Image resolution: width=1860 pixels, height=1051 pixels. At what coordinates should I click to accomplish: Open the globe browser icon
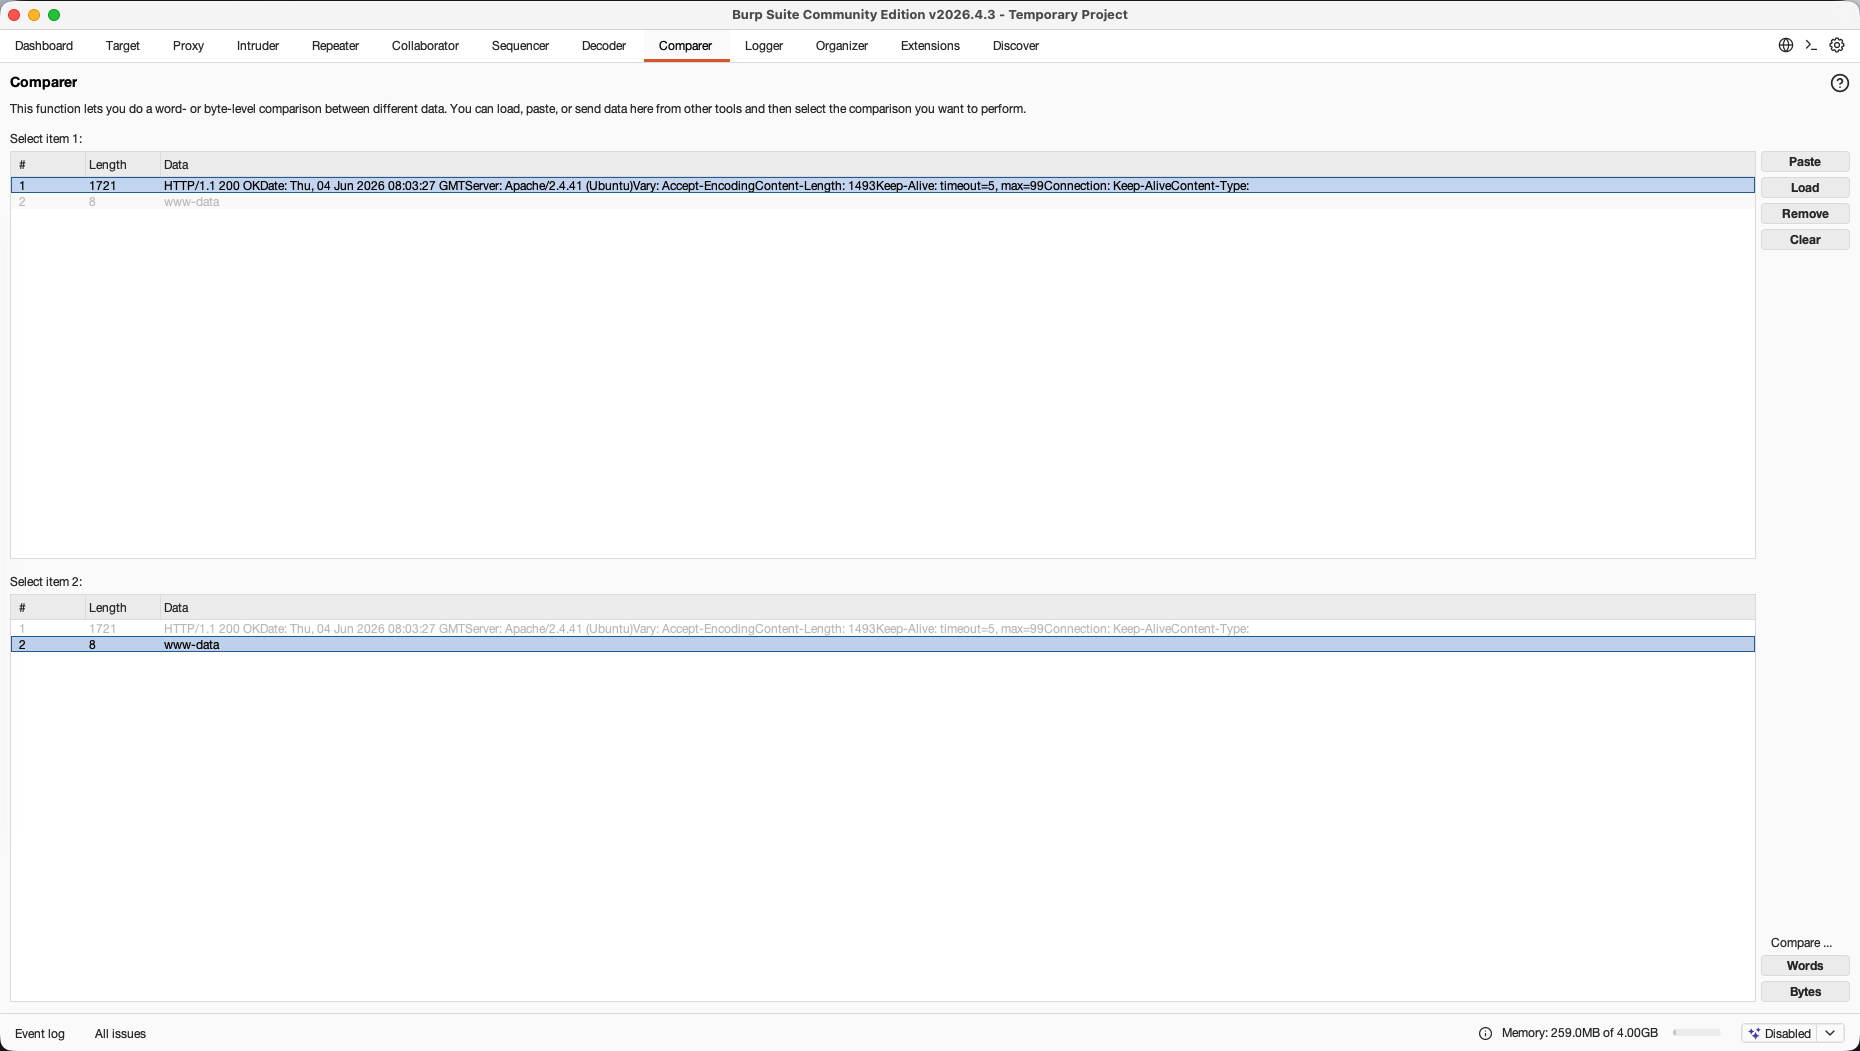pos(1785,45)
